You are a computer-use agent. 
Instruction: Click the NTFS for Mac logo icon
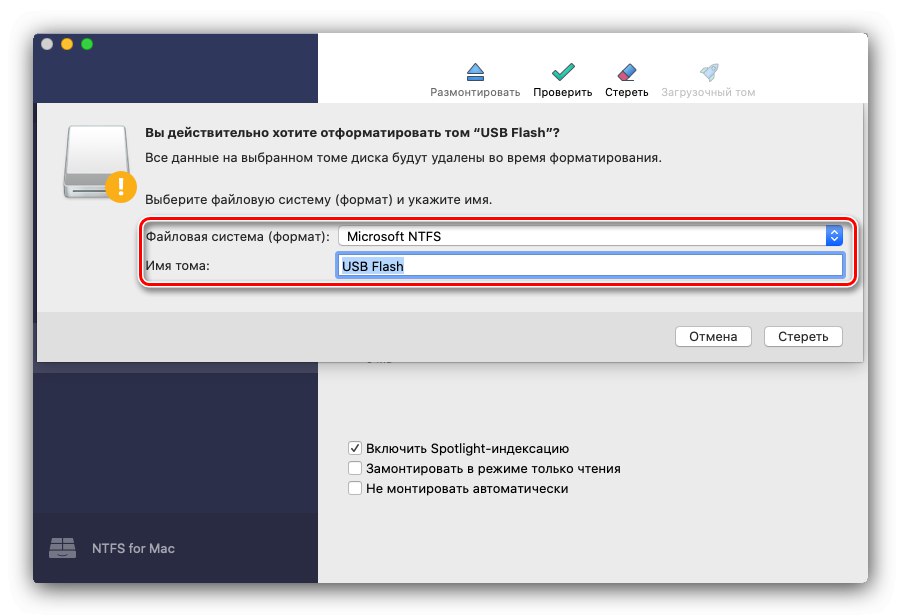tap(62, 548)
